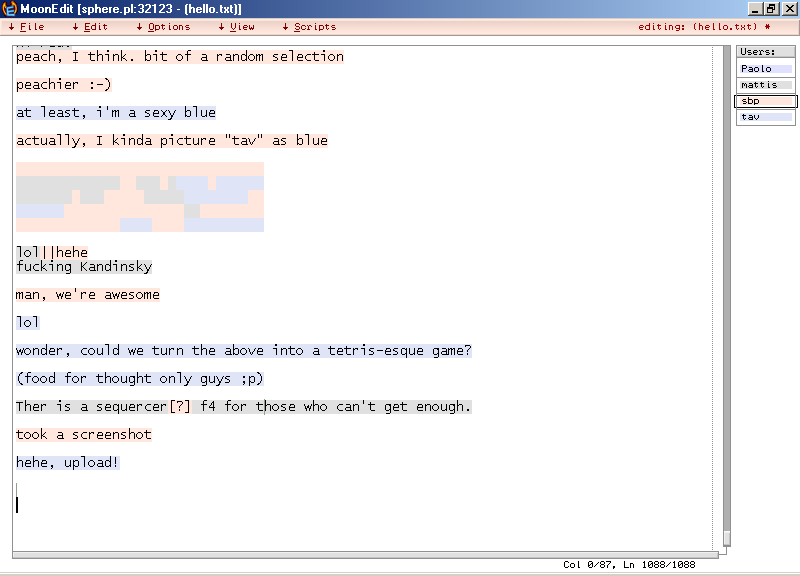
Task: Restore down the MoonEdit window
Action: 771,8
